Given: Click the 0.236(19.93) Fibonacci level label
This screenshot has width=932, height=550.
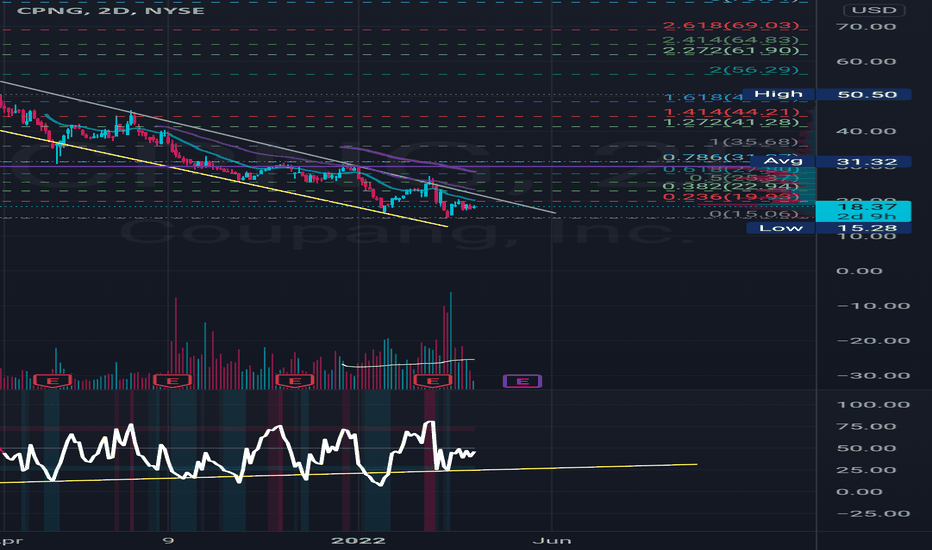Looking at the screenshot, I should tap(731, 197).
